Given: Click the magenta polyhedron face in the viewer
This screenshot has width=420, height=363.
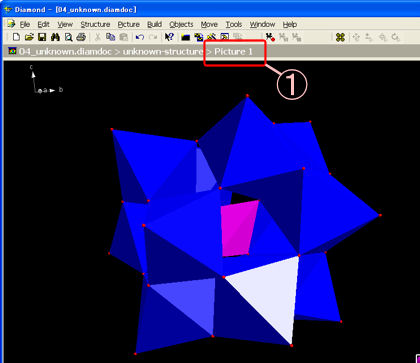Looking at the screenshot, I should 239,229.
